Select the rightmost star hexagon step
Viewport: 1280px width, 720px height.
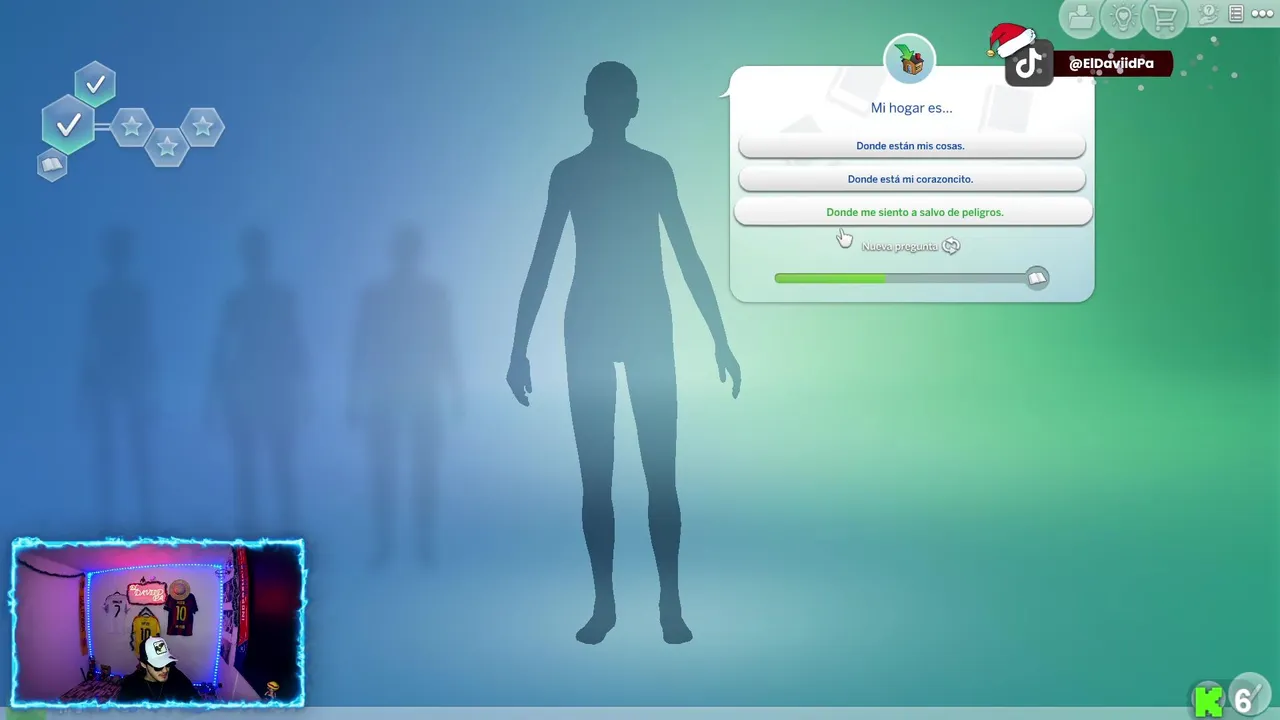coord(203,126)
